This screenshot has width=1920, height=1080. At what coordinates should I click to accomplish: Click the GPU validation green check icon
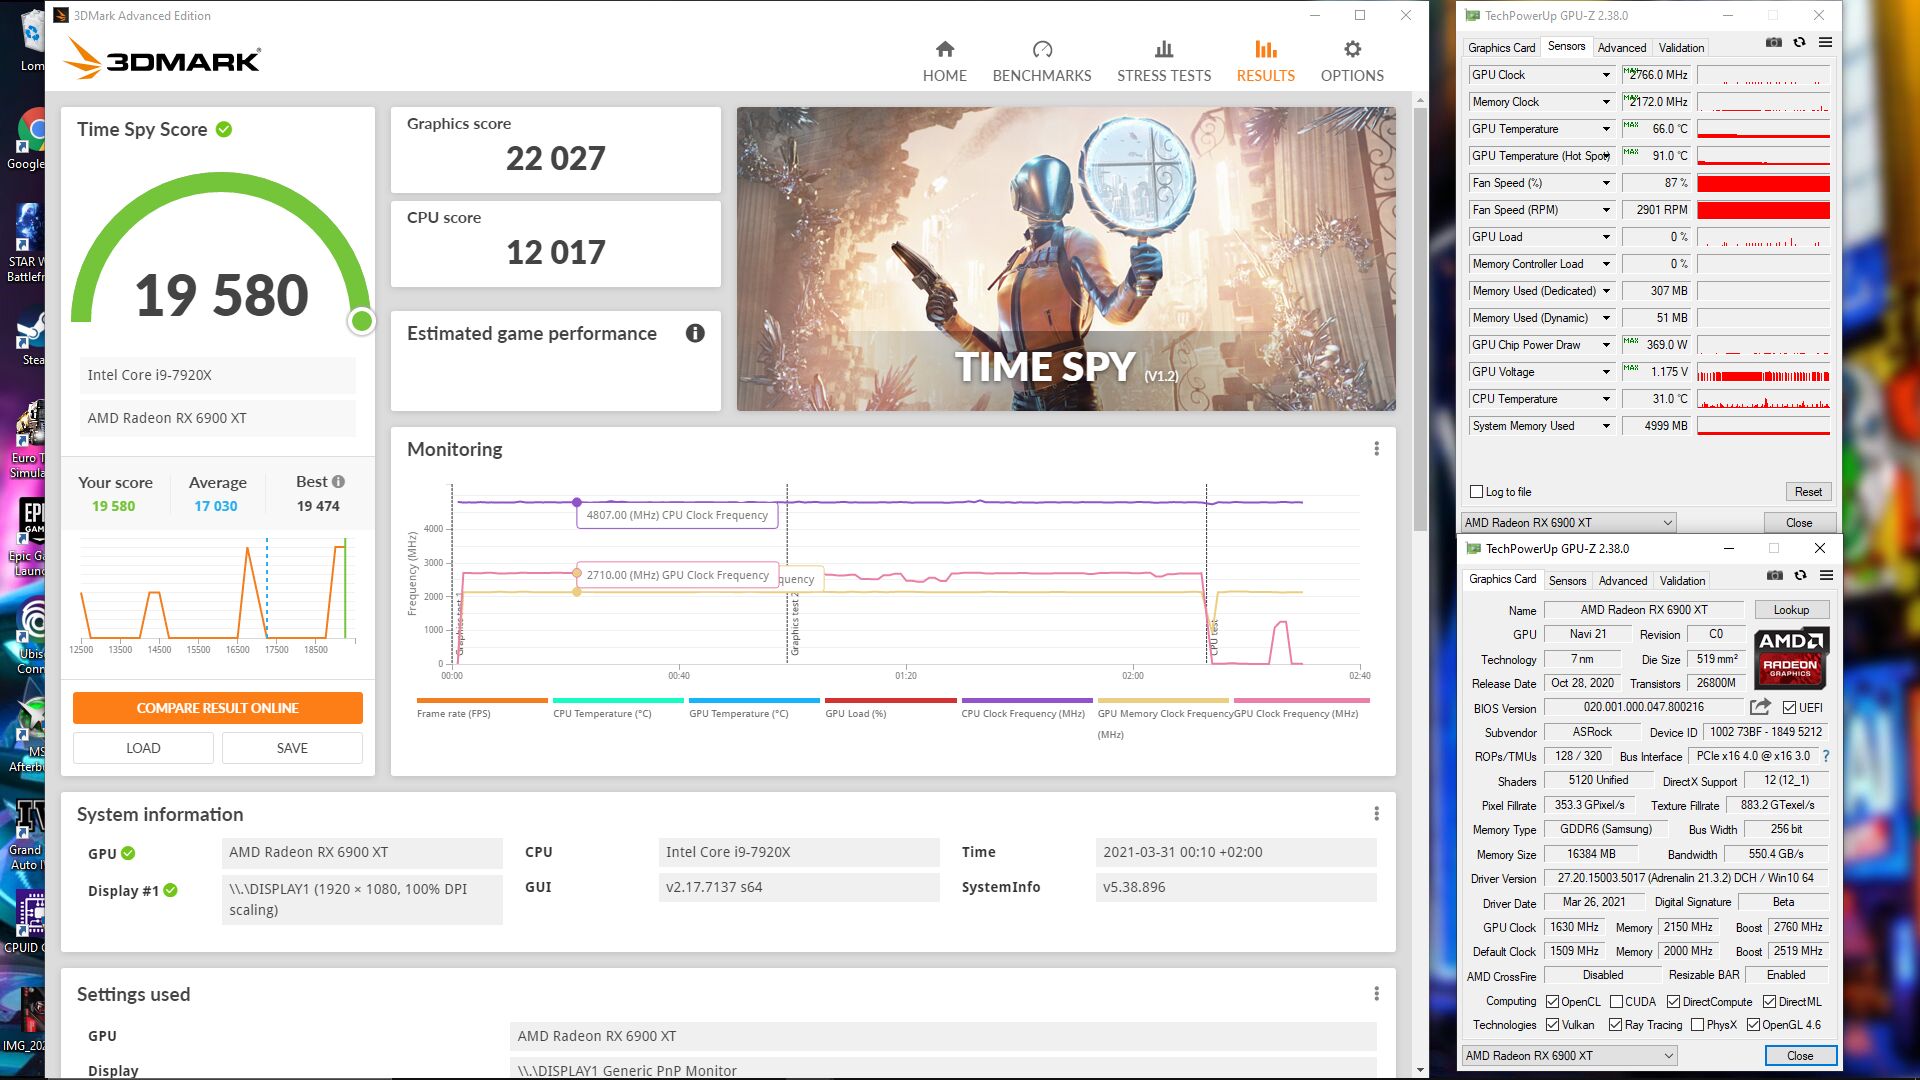click(128, 853)
